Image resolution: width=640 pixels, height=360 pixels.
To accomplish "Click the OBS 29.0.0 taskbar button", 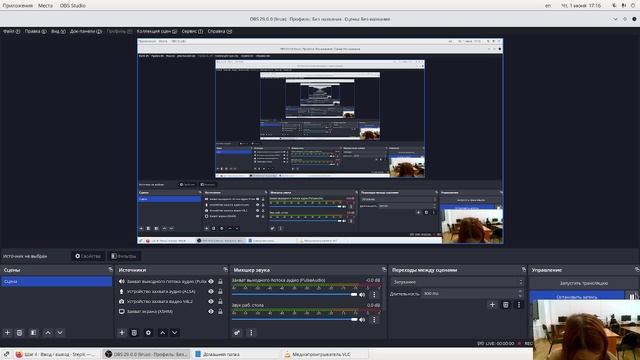I will coord(146,354).
